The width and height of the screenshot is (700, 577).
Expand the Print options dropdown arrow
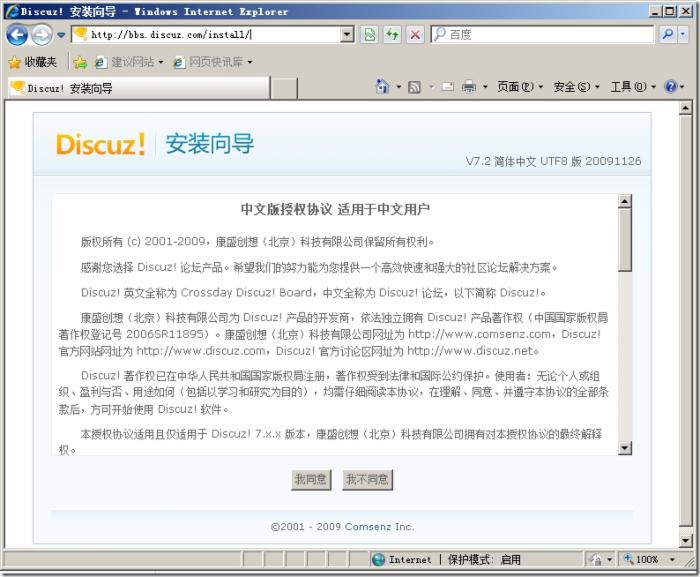click(485, 87)
